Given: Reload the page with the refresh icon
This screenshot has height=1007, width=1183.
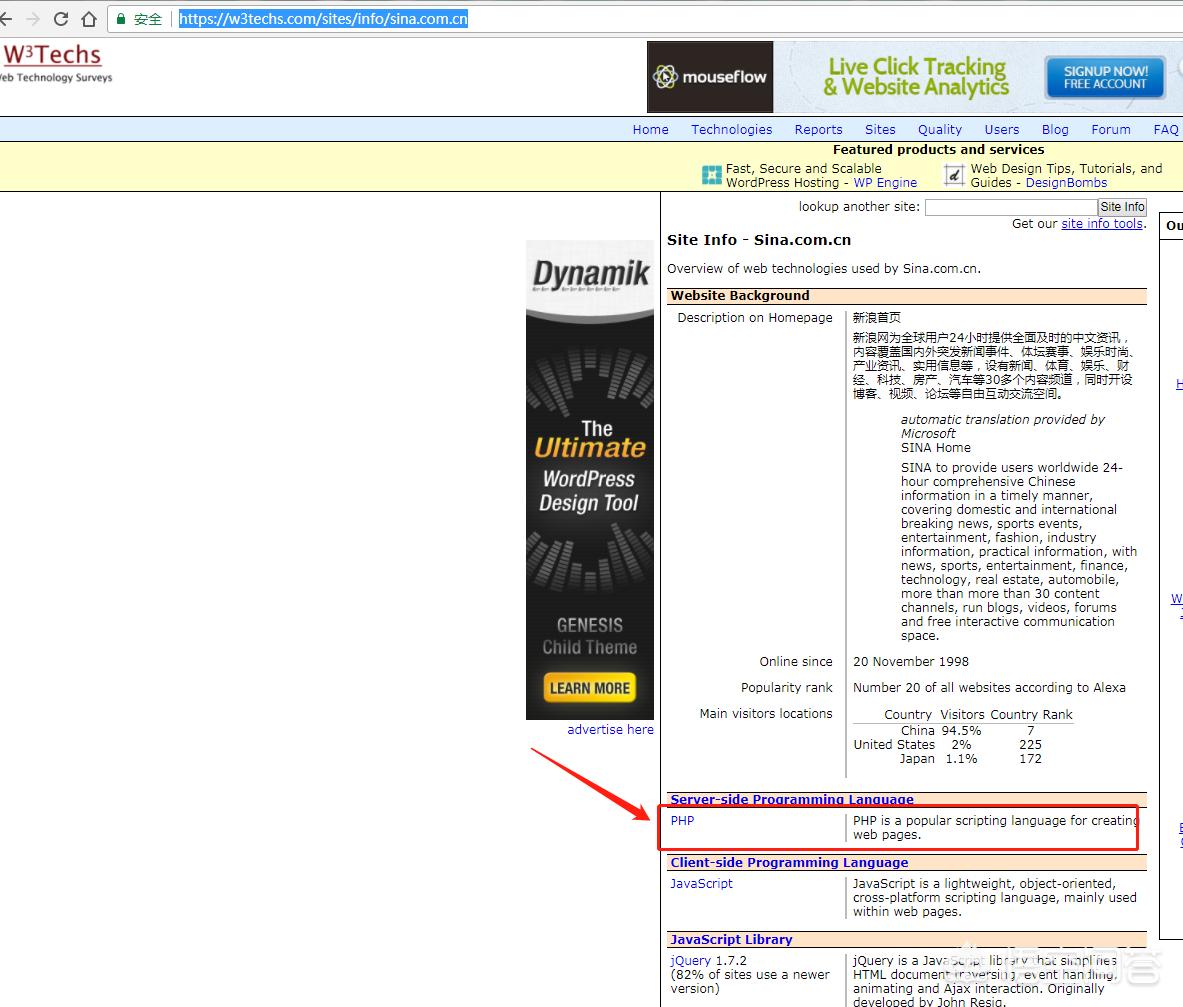Looking at the screenshot, I should click(61, 19).
